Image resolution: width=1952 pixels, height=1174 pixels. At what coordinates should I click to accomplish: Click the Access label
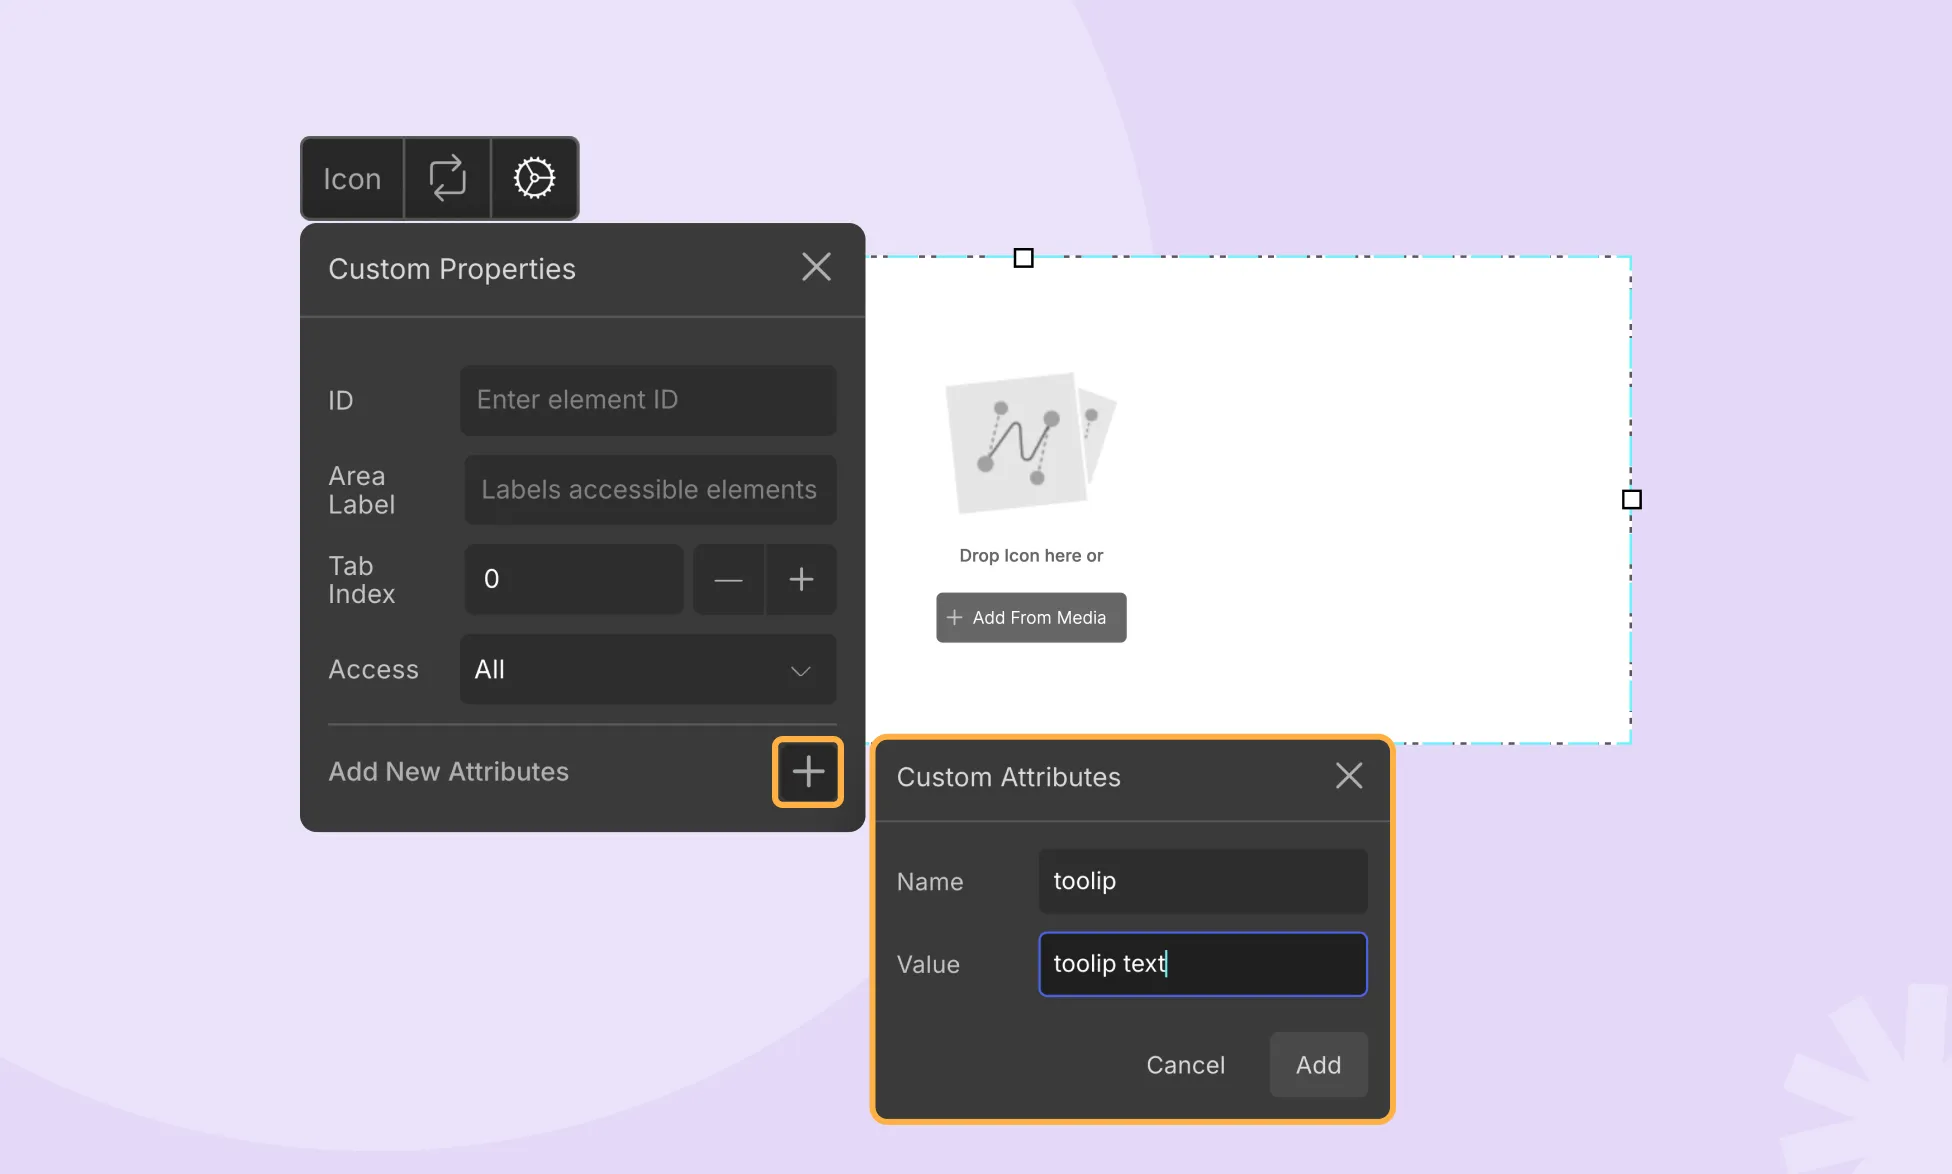click(x=373, y=669)
